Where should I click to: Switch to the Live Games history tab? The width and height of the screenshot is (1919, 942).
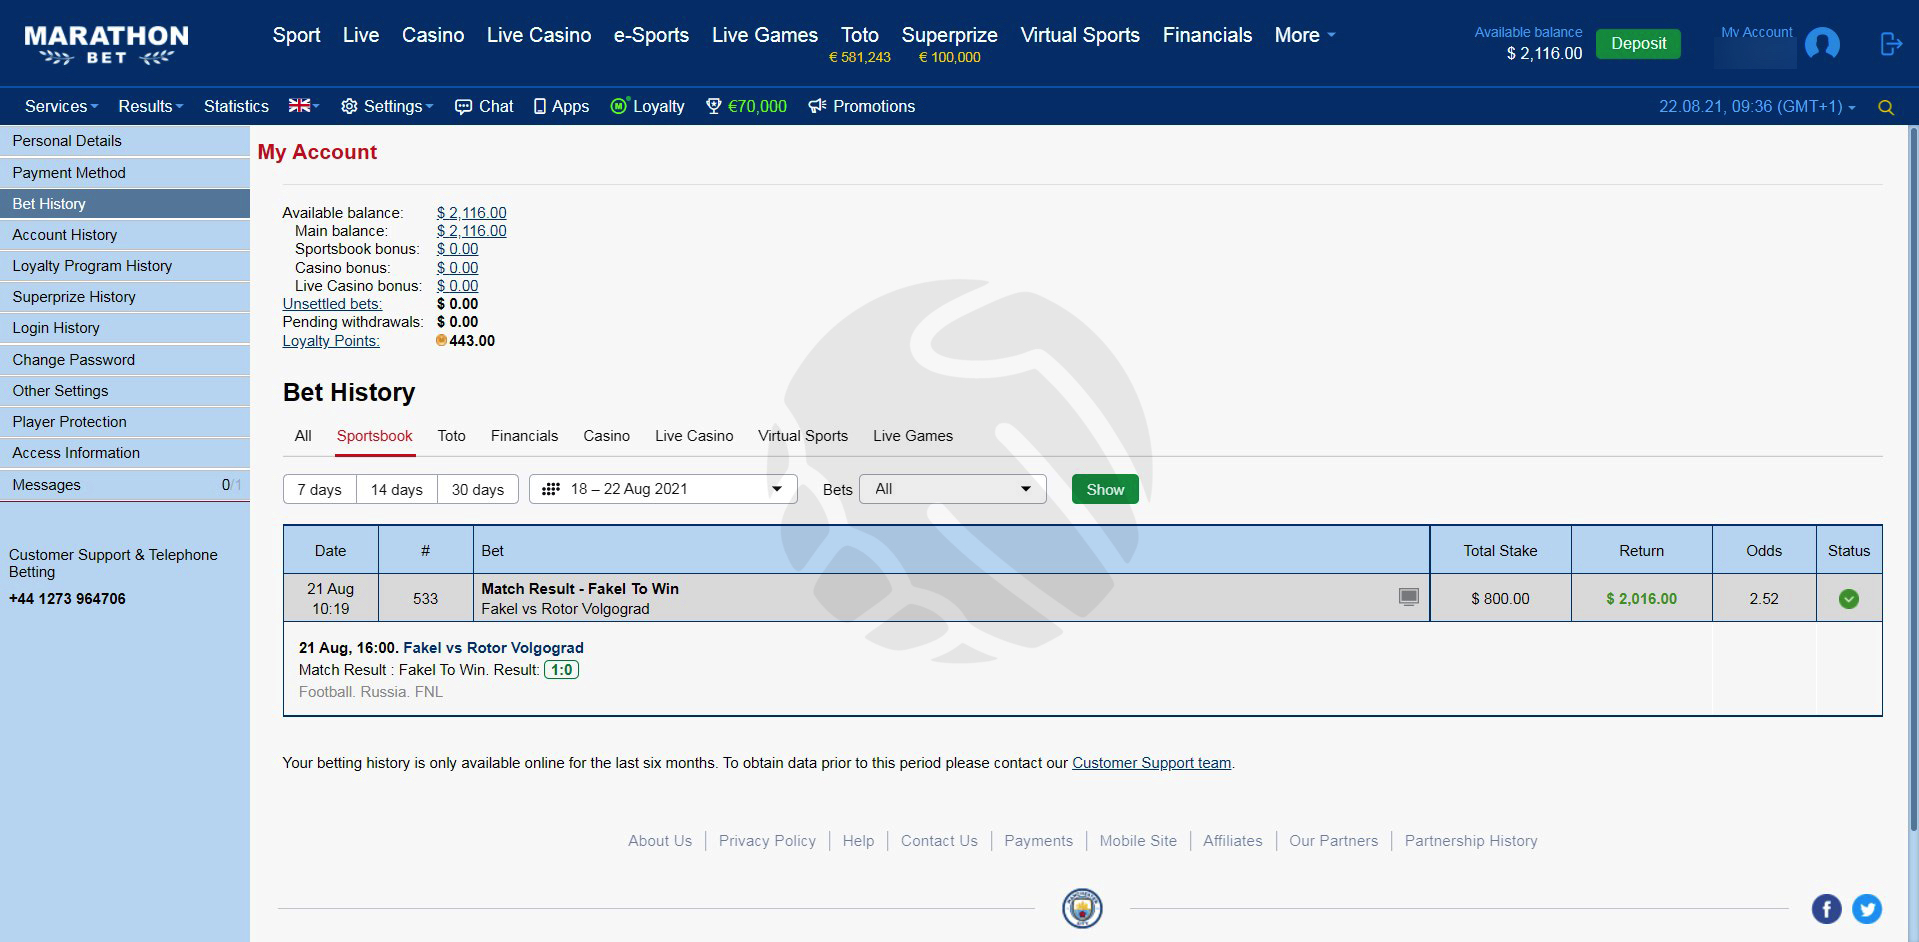[x=913, y=436]
